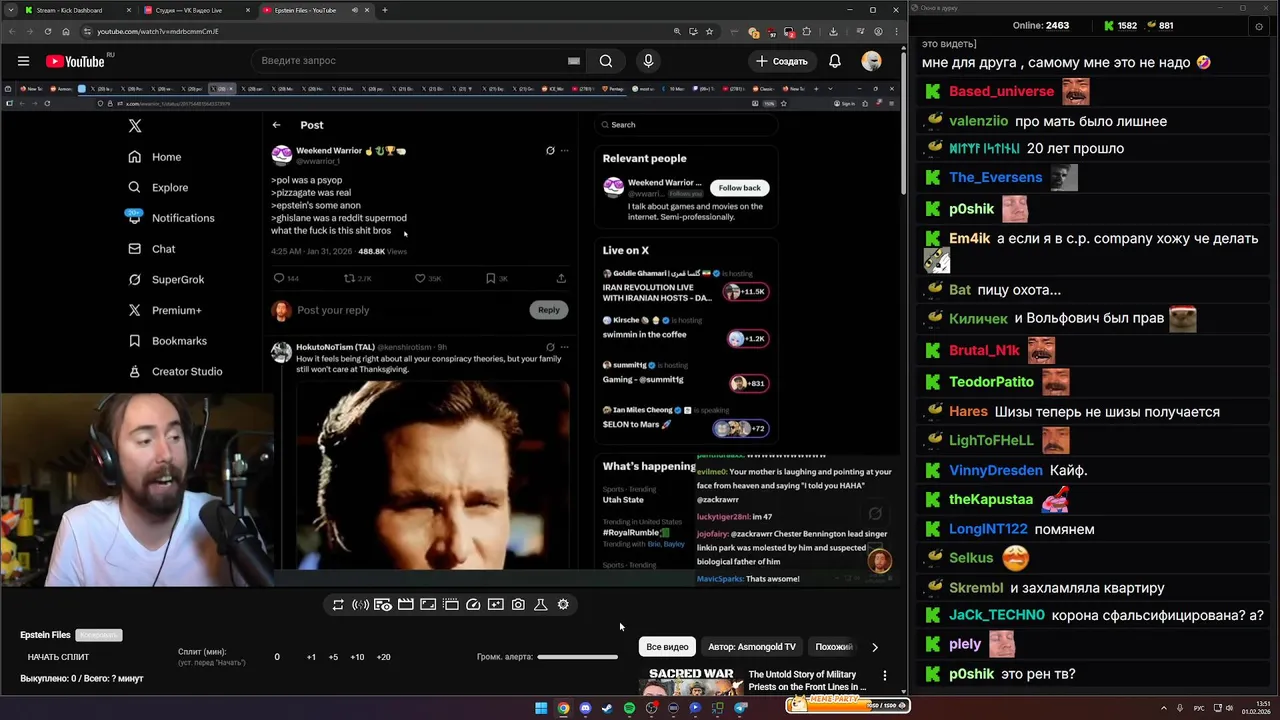Select the Автор: Asmongold TV chip
Viewport: 1280px width, 720px height.
tap(752, 647)
